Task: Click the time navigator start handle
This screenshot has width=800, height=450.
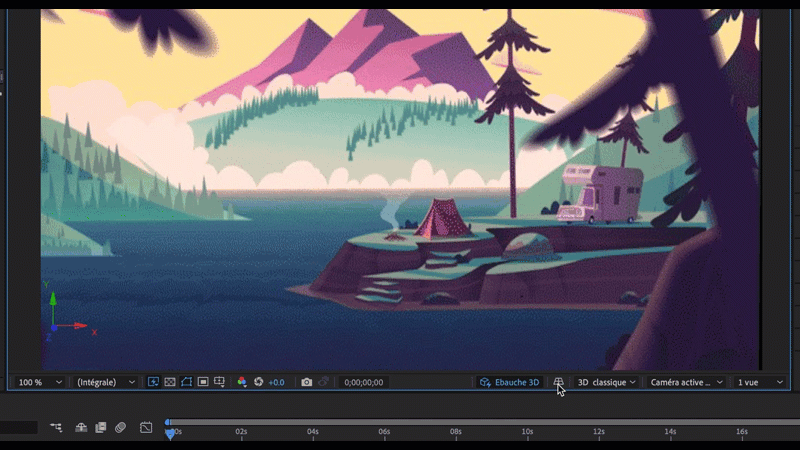Action: 167,422
